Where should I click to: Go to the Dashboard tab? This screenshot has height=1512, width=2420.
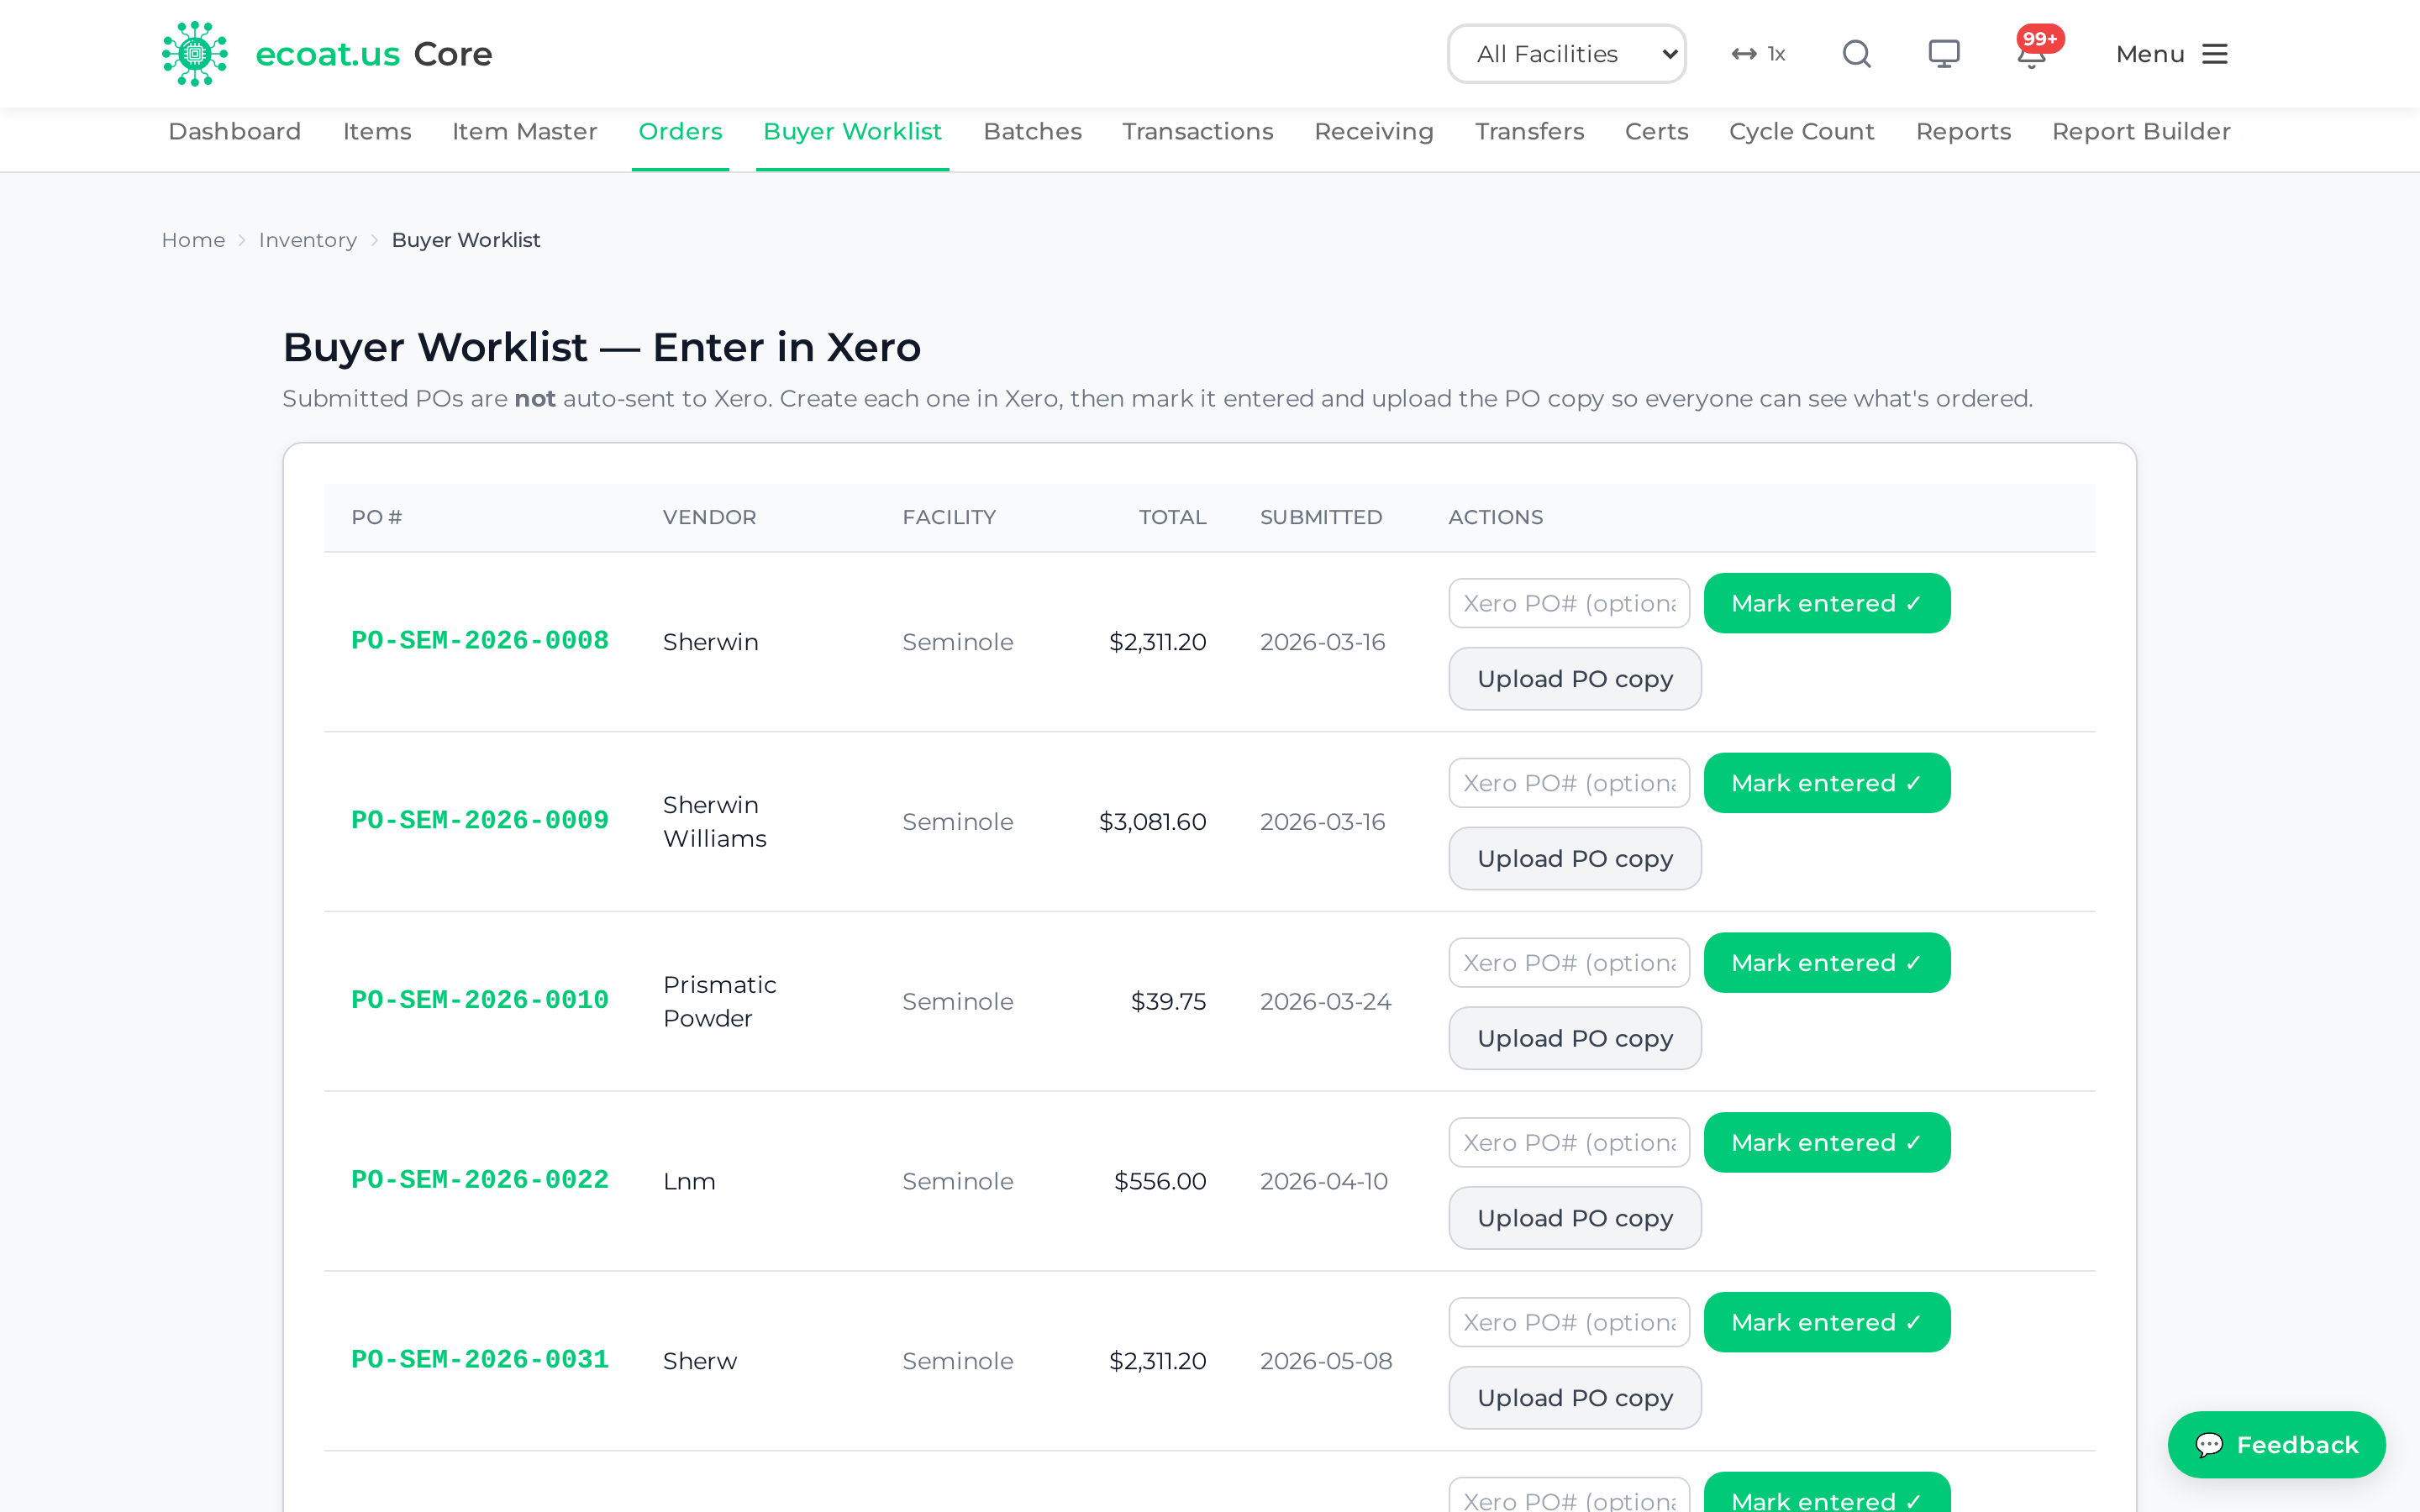coord(234,132)
